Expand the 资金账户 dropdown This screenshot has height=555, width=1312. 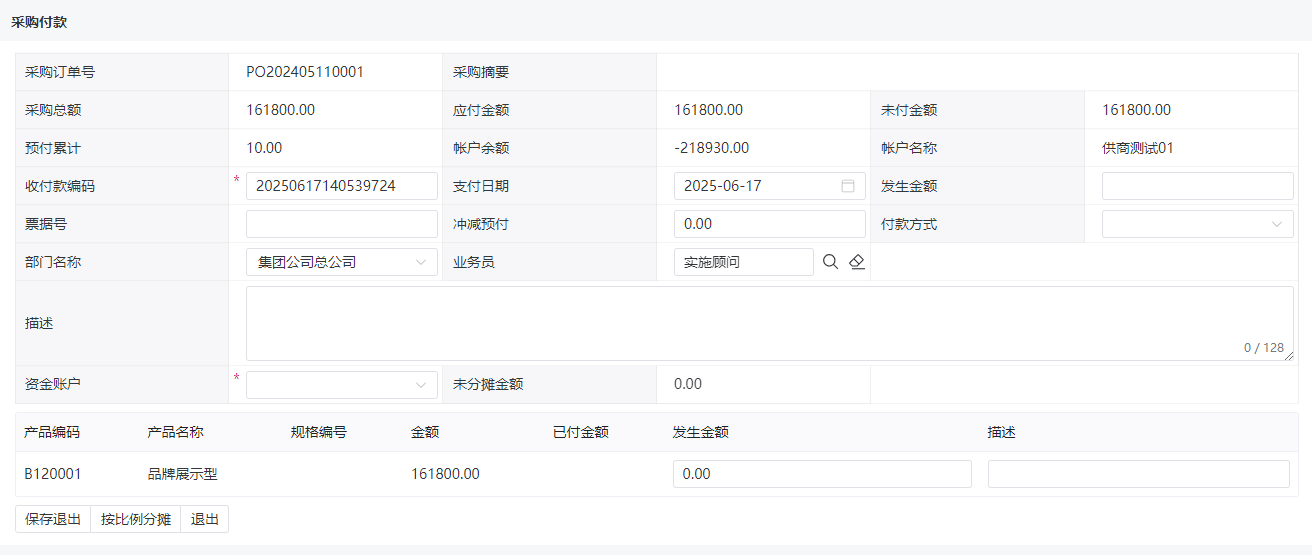tap(342, 384)
